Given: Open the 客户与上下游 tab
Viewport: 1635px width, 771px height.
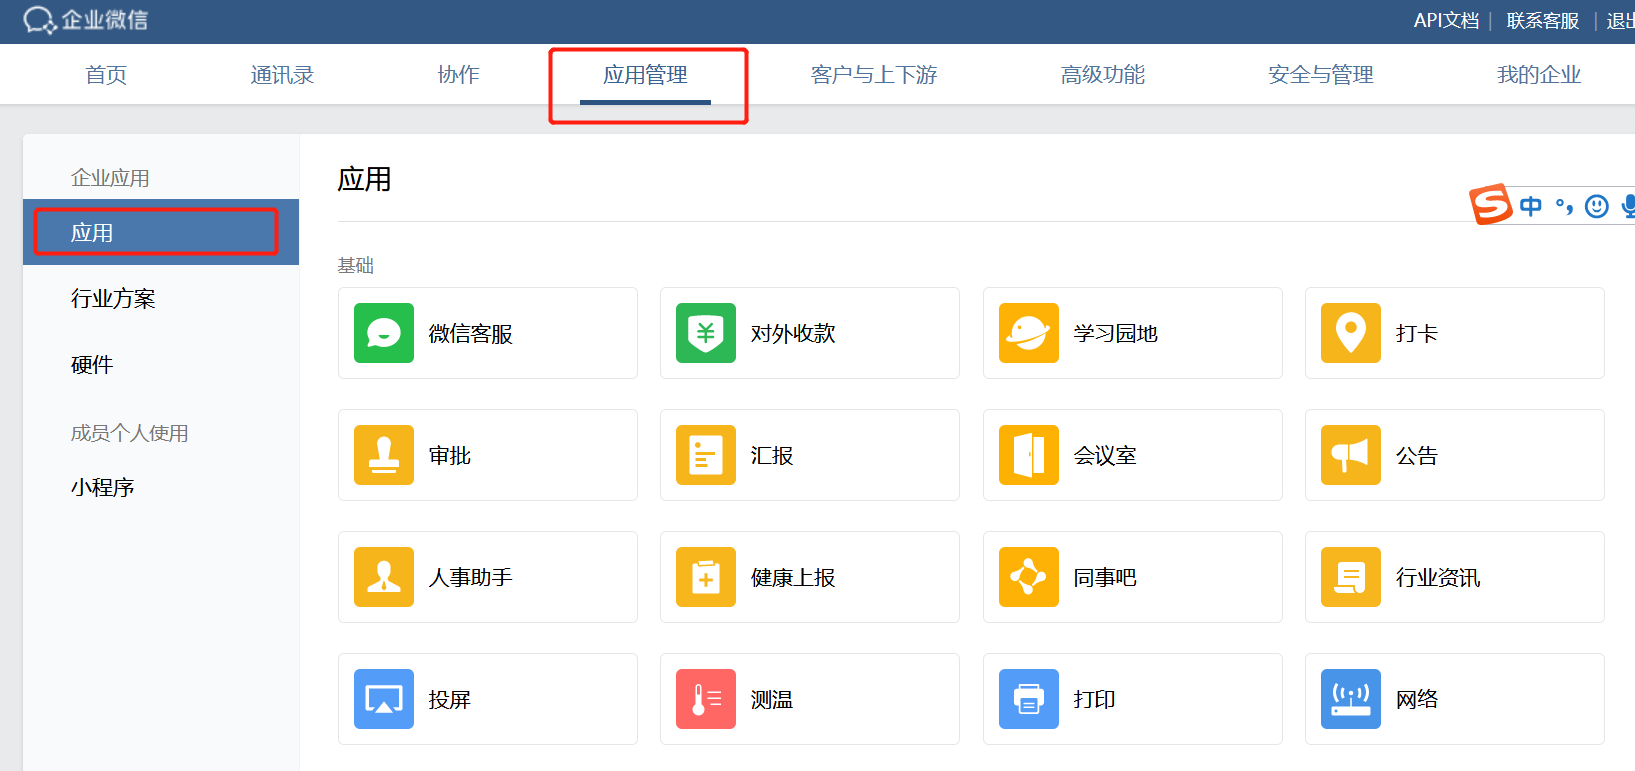Looking at the screenshot, I should tap(874, 75).
